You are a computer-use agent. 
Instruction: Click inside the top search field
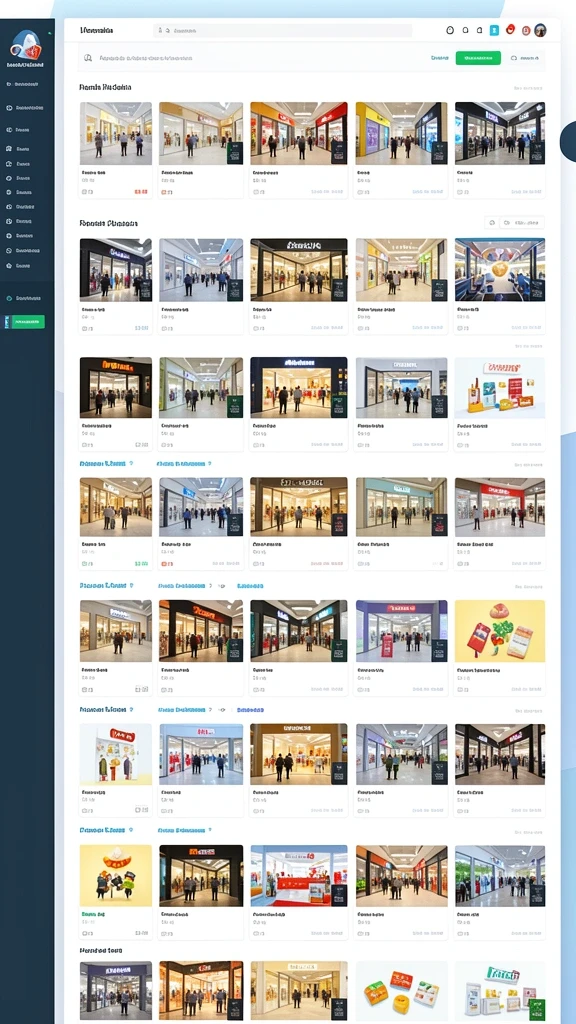click(283, 30)
